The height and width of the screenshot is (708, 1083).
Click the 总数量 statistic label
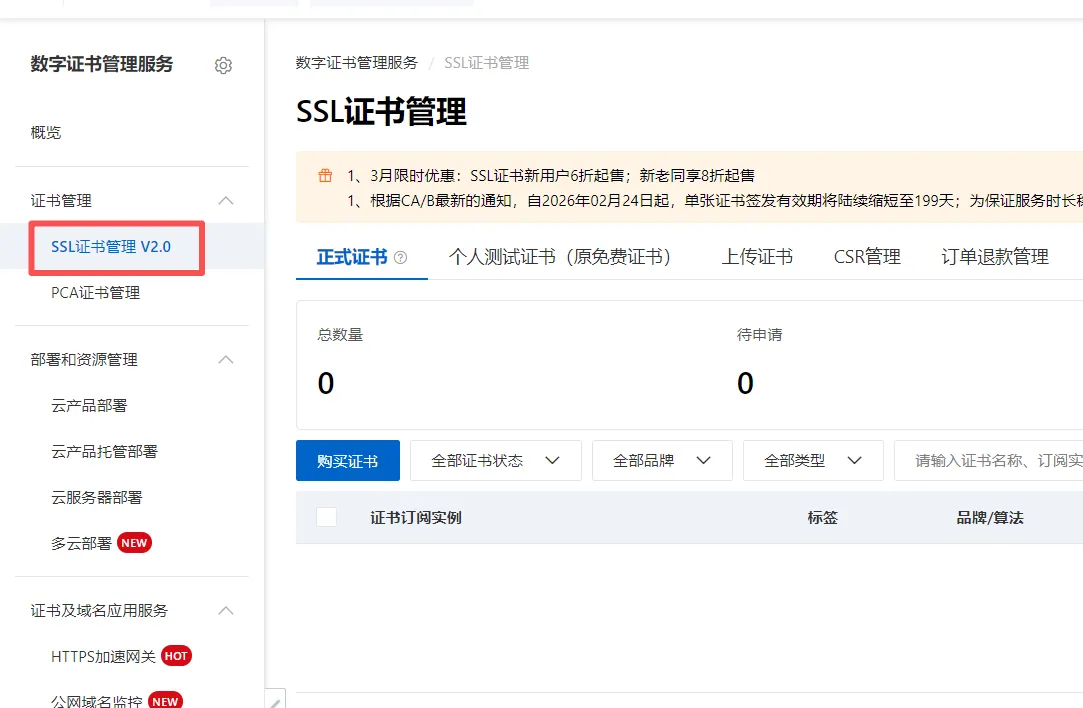tap(340, 335)
